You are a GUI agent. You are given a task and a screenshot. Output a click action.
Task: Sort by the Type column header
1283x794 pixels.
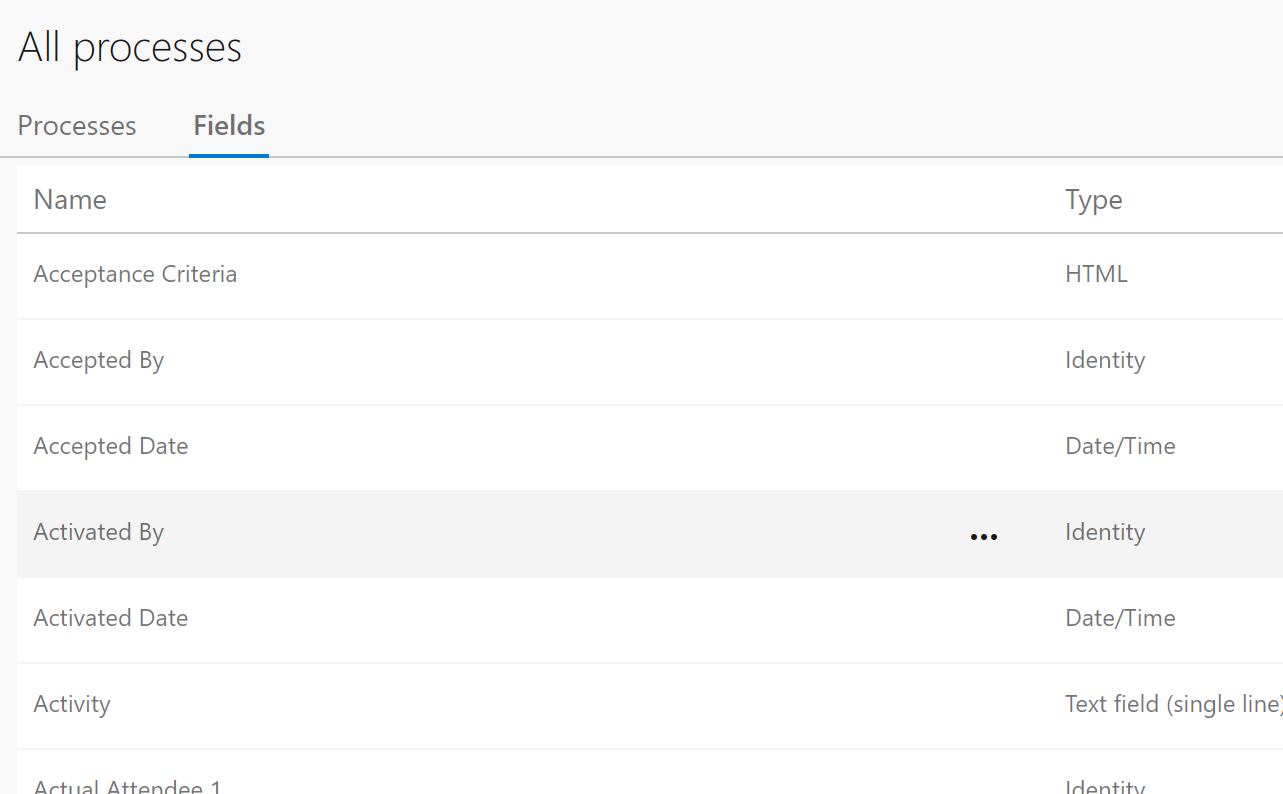[x=1093, y=200]
